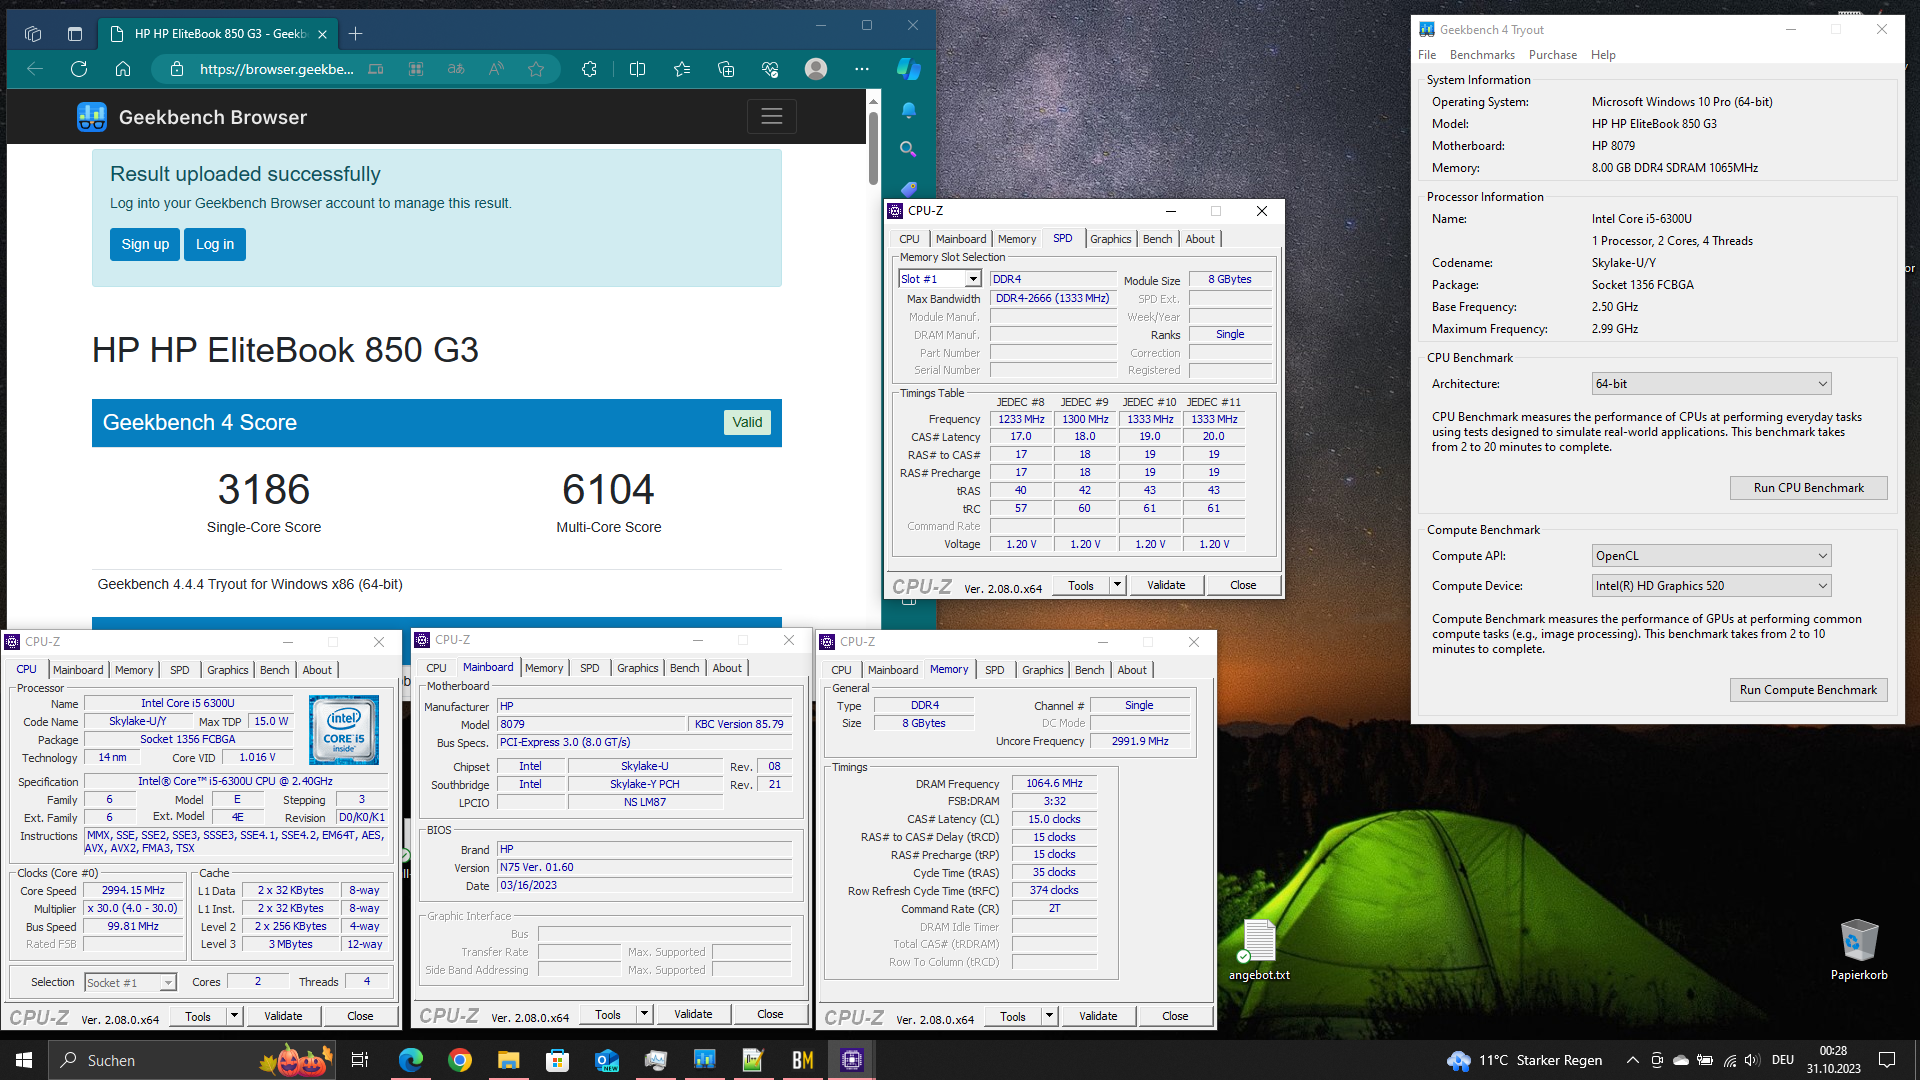This screenshot has width=1920, height=1080.
Task: Open Edge Extensions puzzle icon
Action: (589, 69)
